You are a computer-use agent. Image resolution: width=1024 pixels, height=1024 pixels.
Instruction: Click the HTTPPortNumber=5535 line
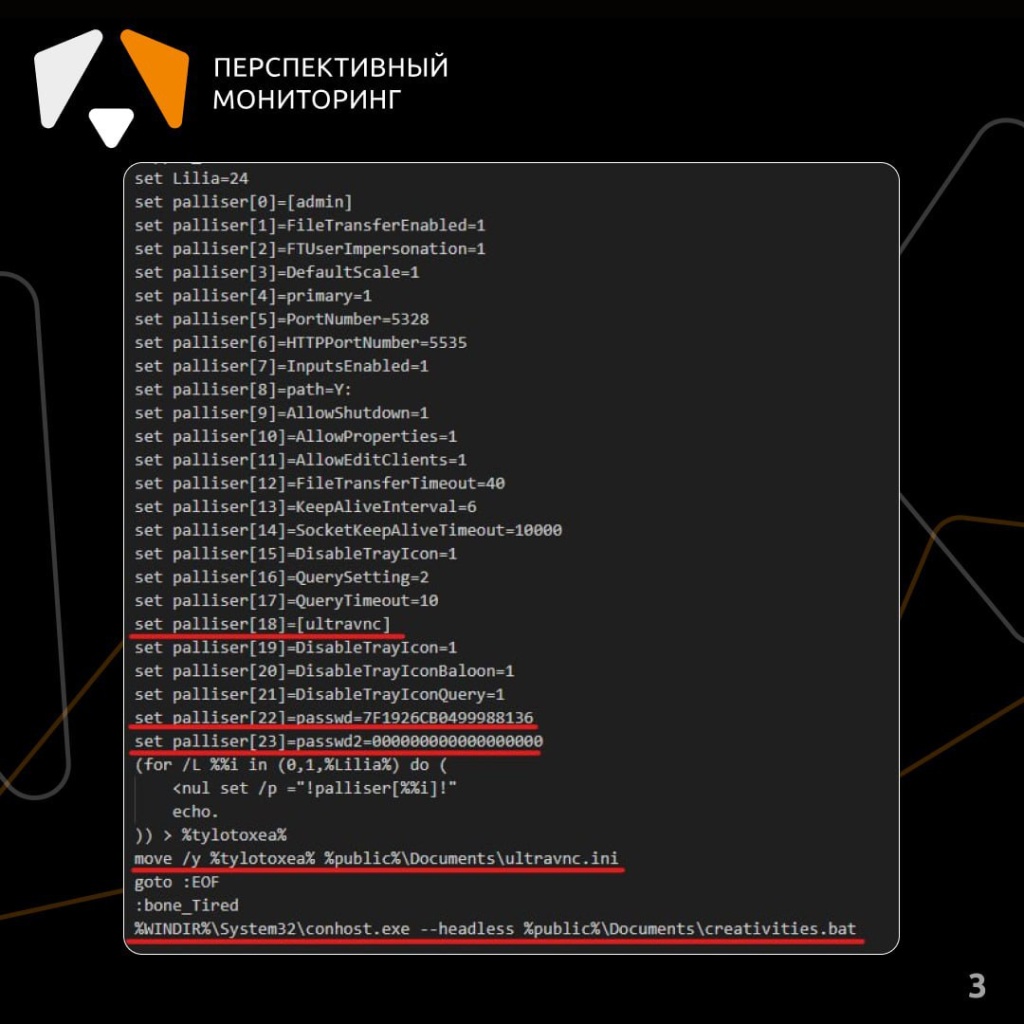pyautogui.click(x=300, y=343)
